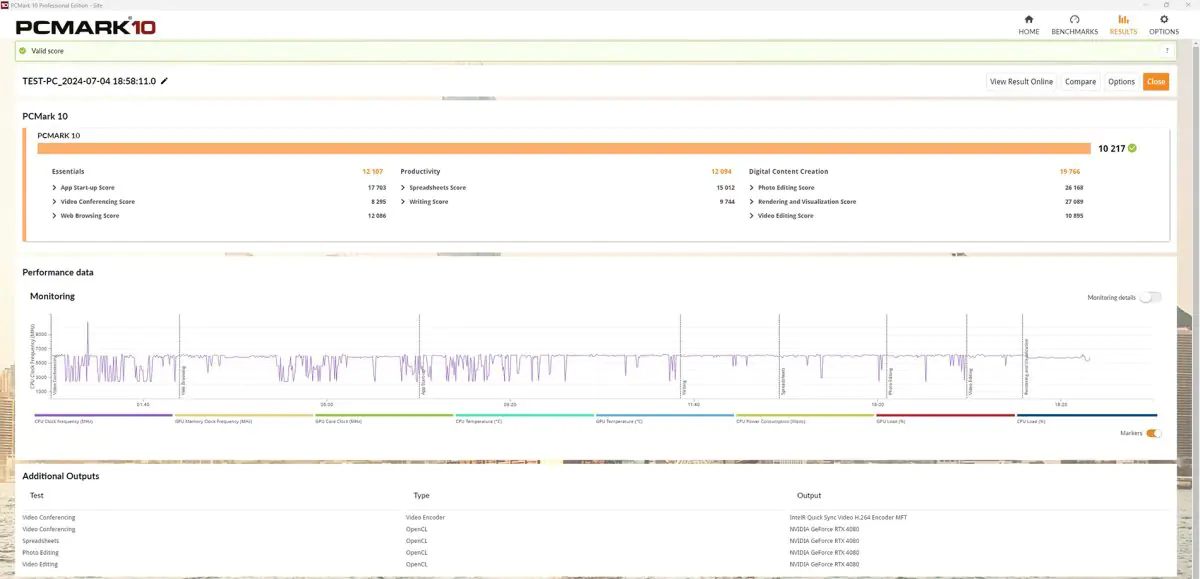Expand Video Editing Score row
1200x579 pixels.
coord(752,216)
